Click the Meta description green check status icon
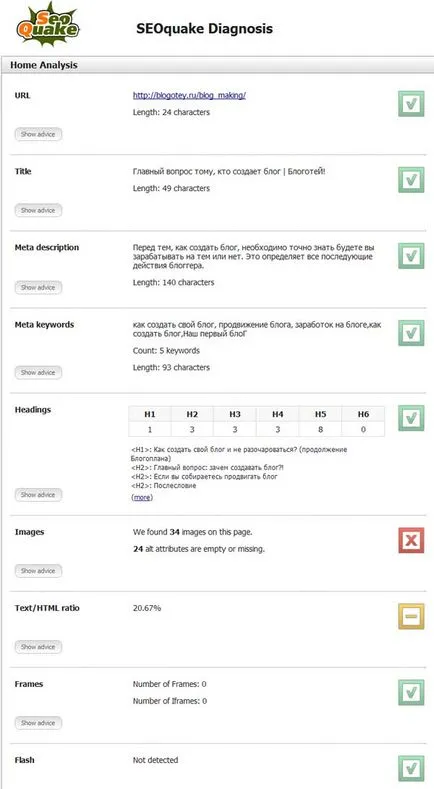 click(411, 256)
